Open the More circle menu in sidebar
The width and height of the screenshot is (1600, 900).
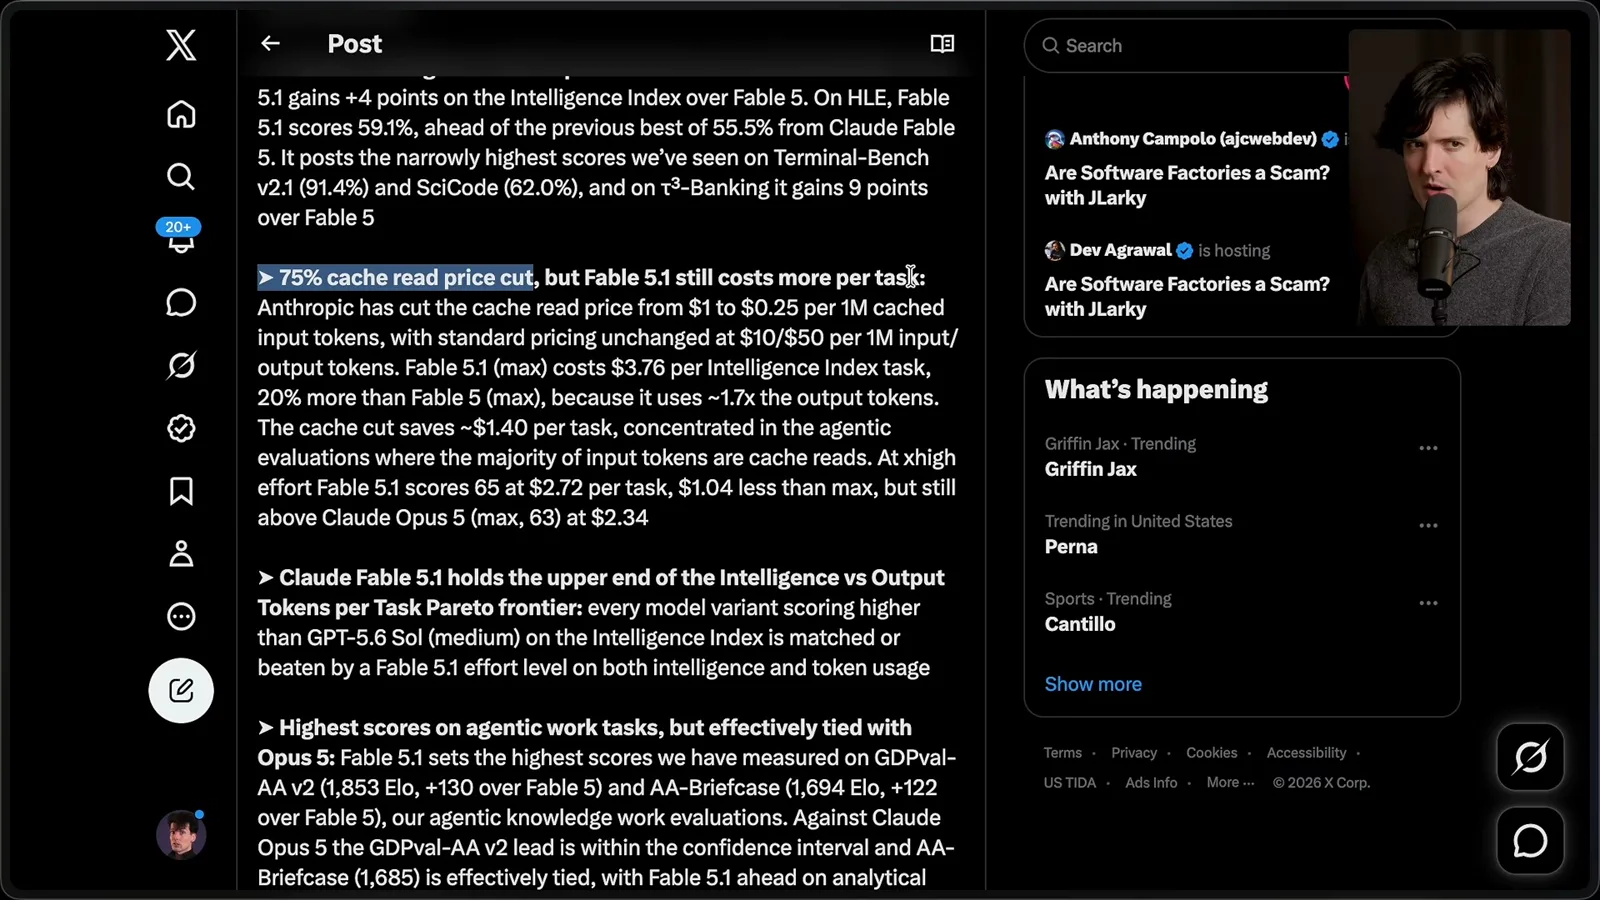(181, 616)
